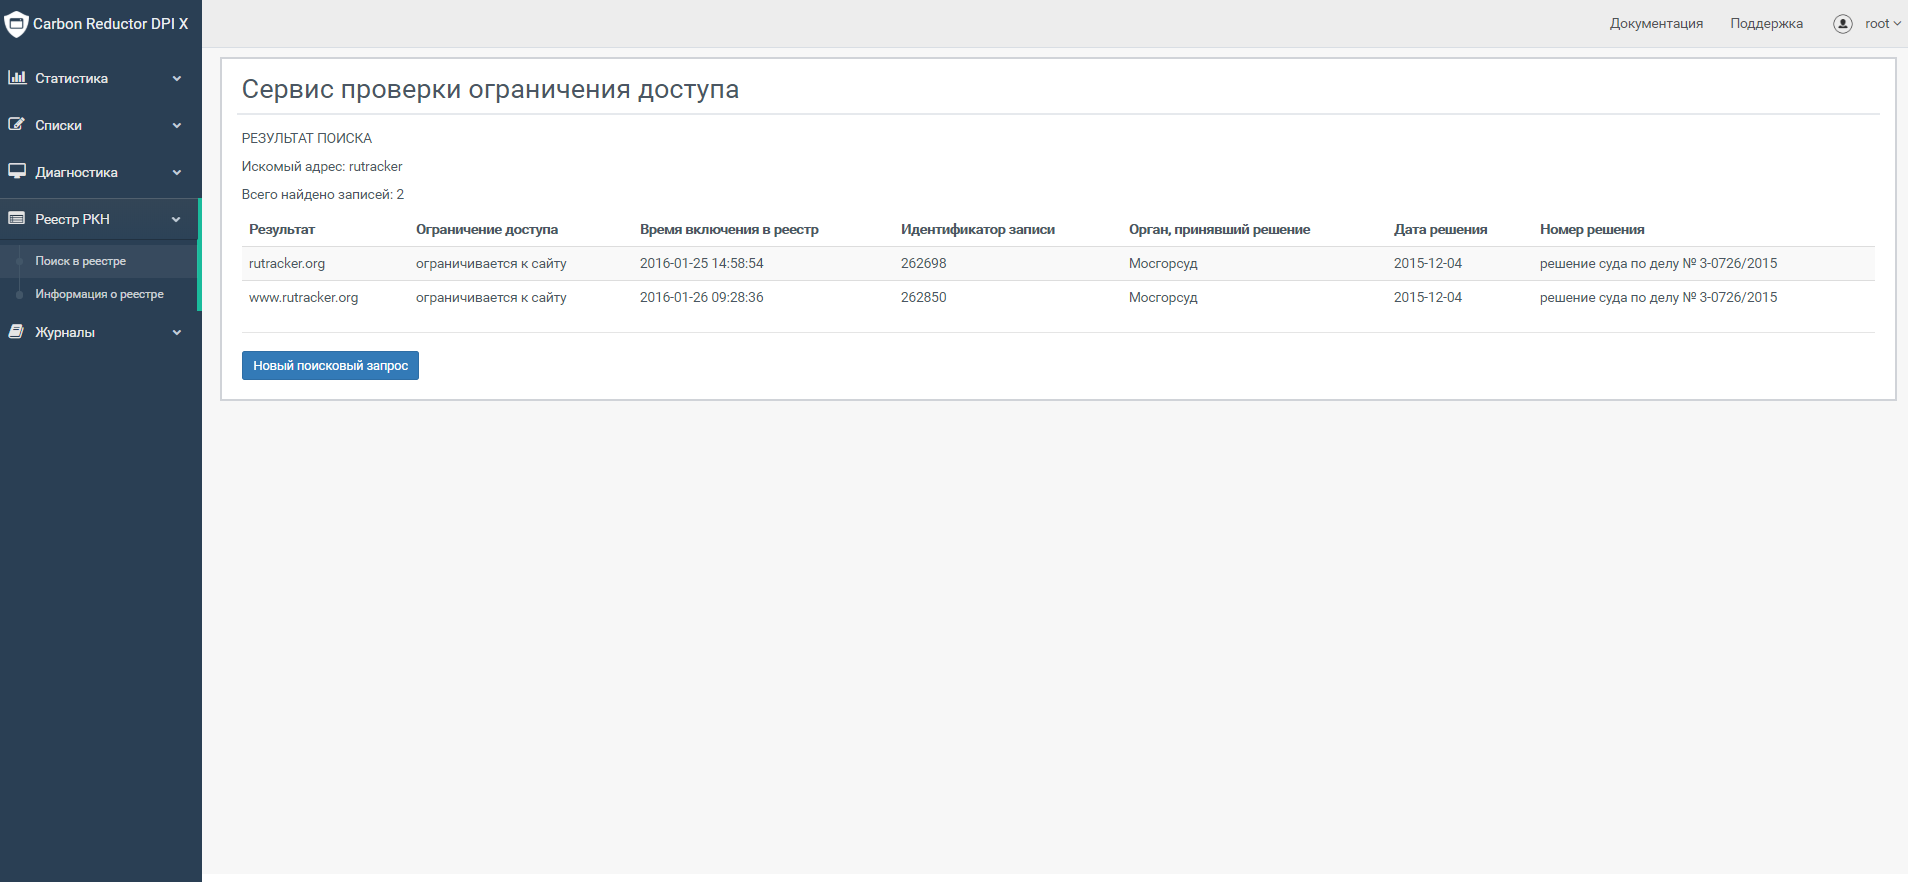Click the Ограничение доступа column header
The height and width of the screenshot is (882, 1908).
pos(487,229)
